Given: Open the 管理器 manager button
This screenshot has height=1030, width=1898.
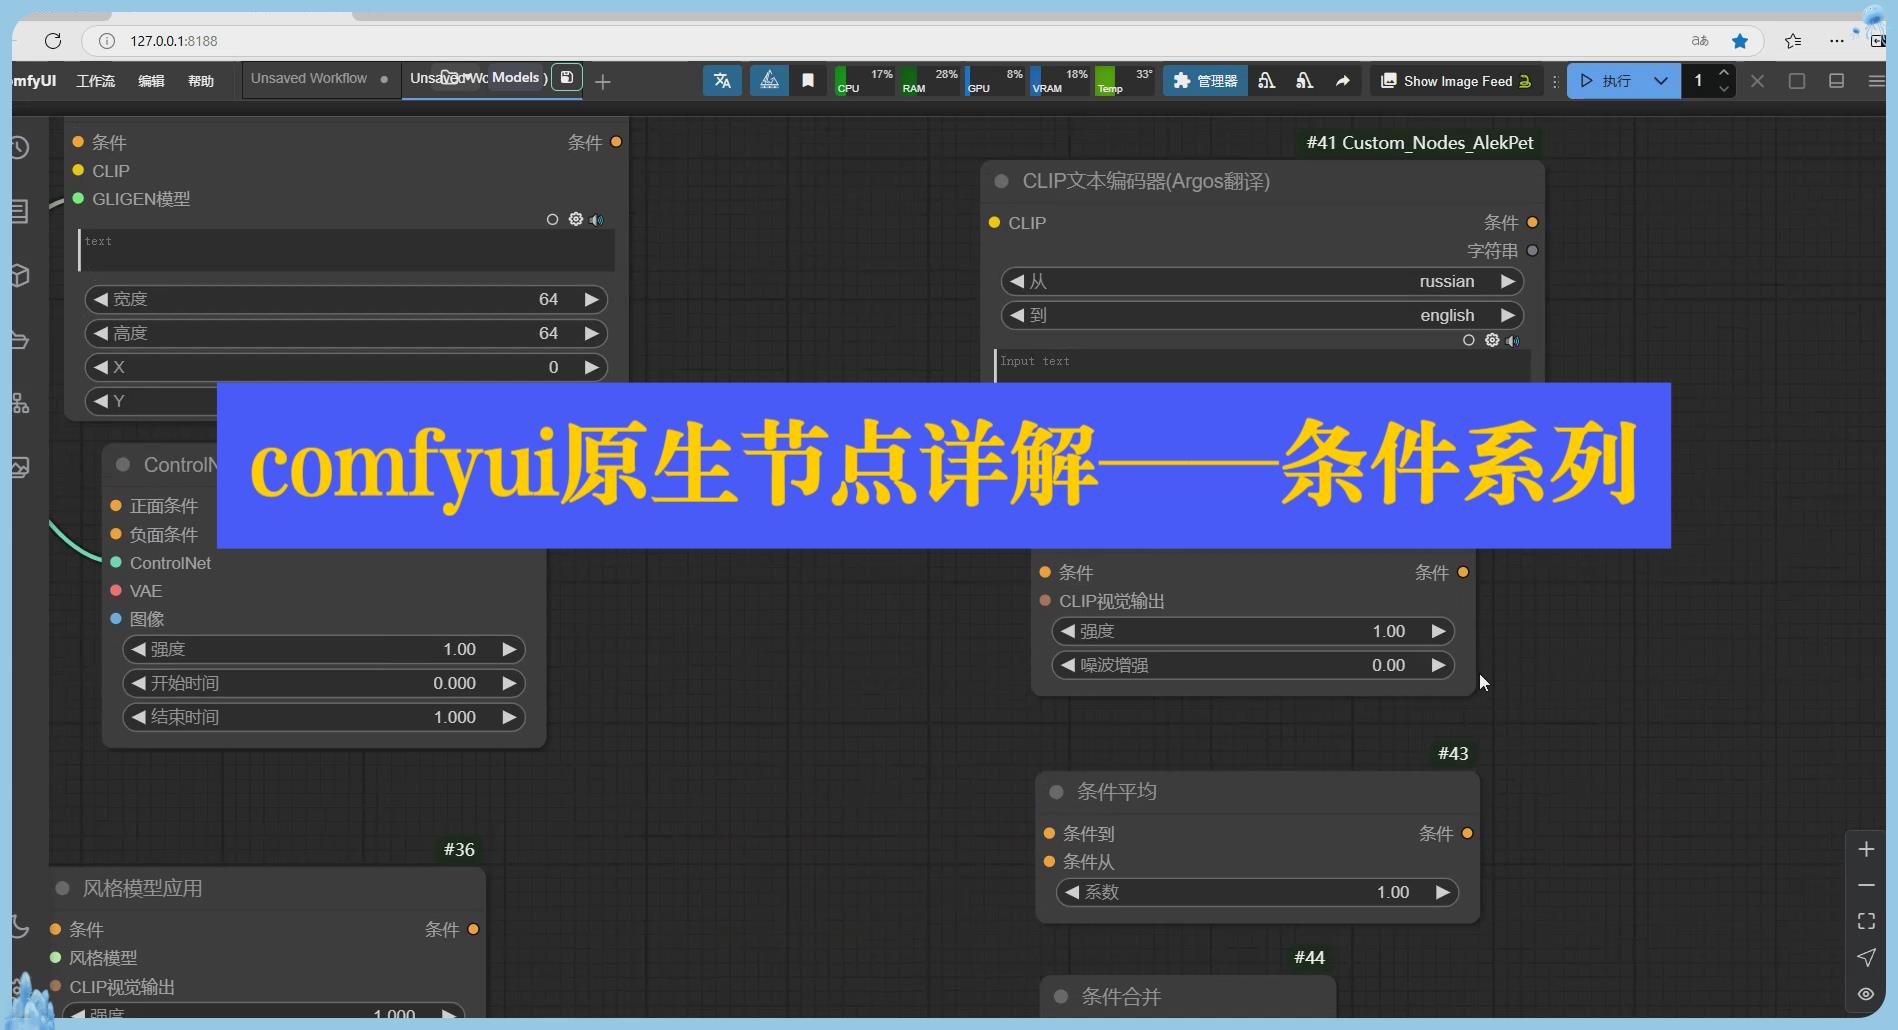Looking at the screenshot, I should [1205, 81].
